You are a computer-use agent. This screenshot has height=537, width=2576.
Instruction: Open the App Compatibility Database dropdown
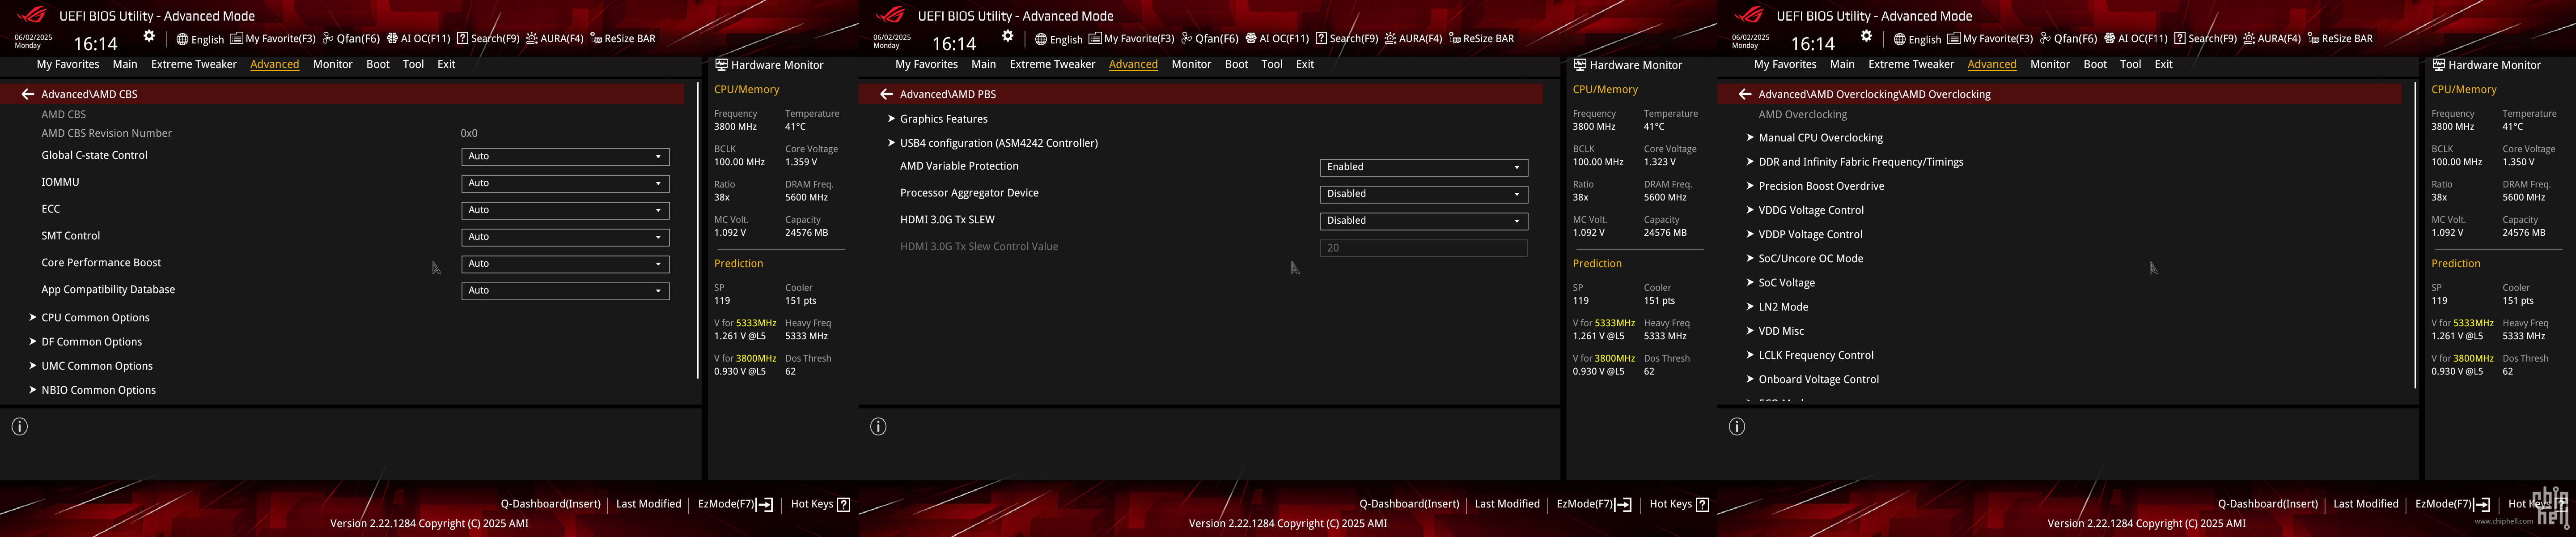coord(565,291)
